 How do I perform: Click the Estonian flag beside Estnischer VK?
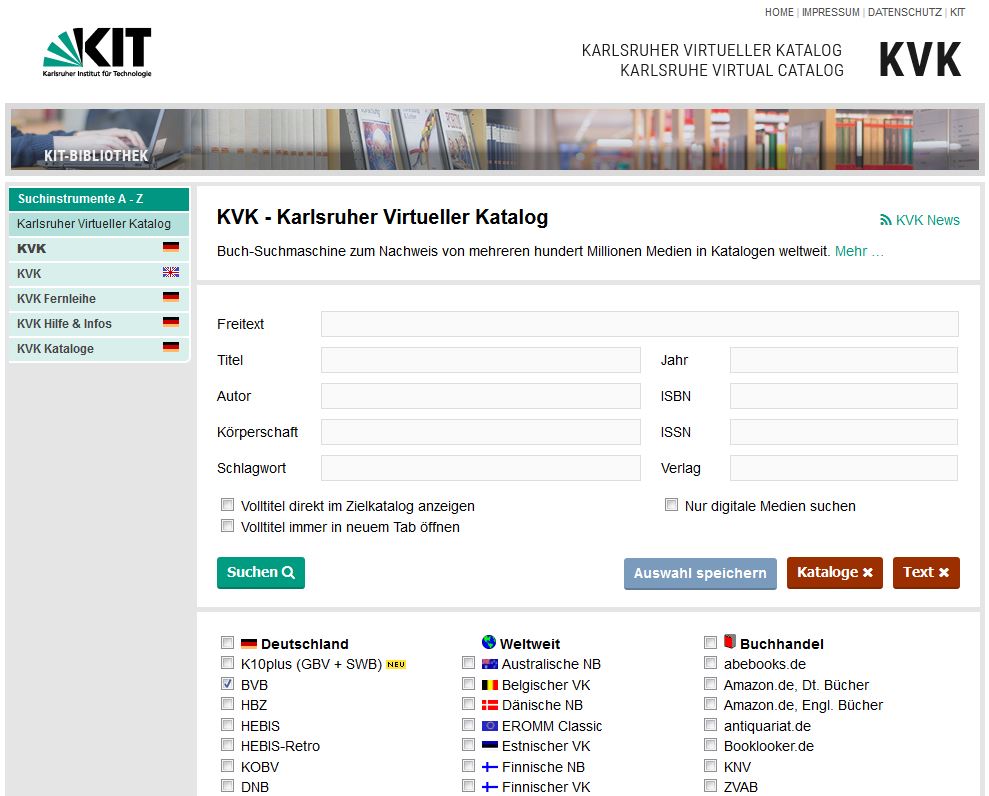(x=489, y=746)
